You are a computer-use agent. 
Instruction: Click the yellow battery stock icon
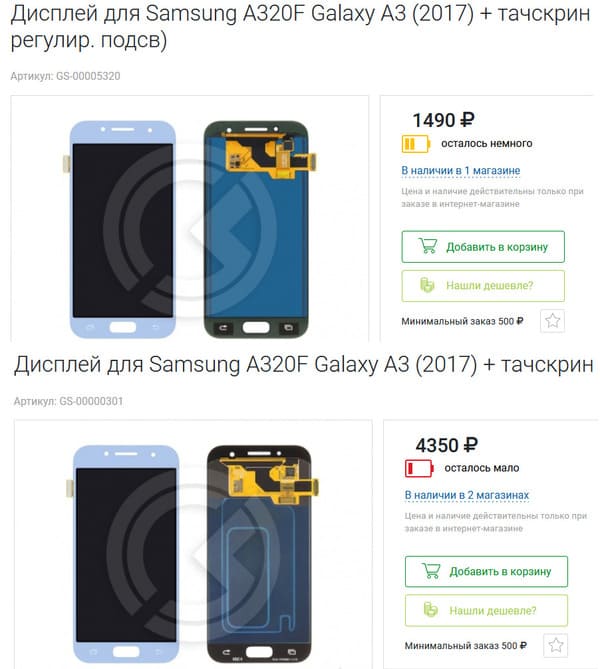click(x=416, y=143)
